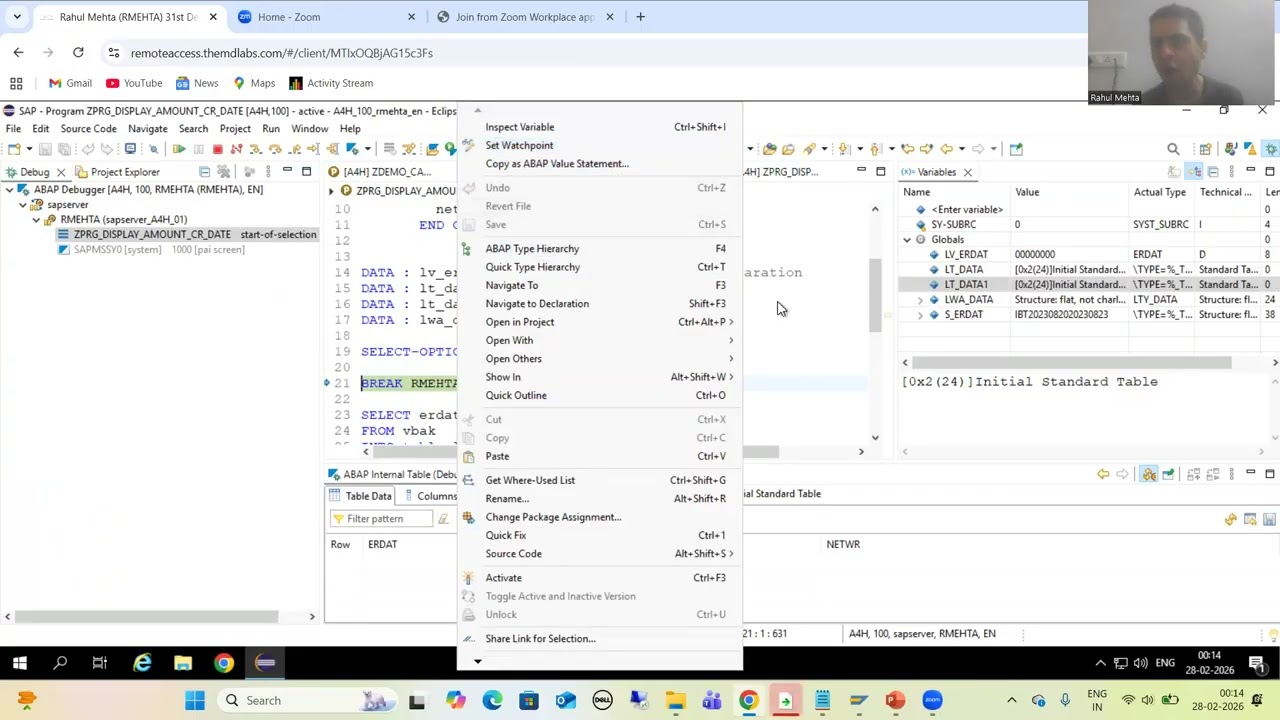Expand the S_ERDAT variable row
The height and width of the screenshot is (720, 1280).
tap(920, 315)
